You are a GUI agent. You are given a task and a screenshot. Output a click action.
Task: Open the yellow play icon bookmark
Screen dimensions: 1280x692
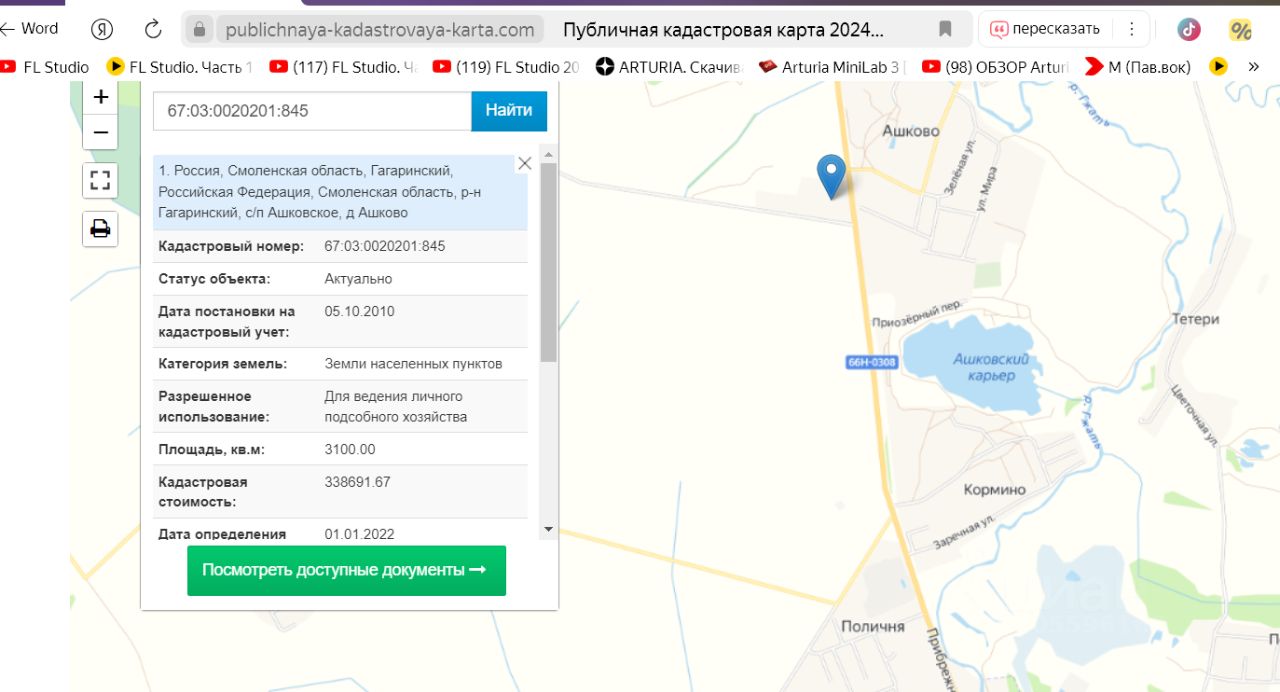pos(1218,67)
